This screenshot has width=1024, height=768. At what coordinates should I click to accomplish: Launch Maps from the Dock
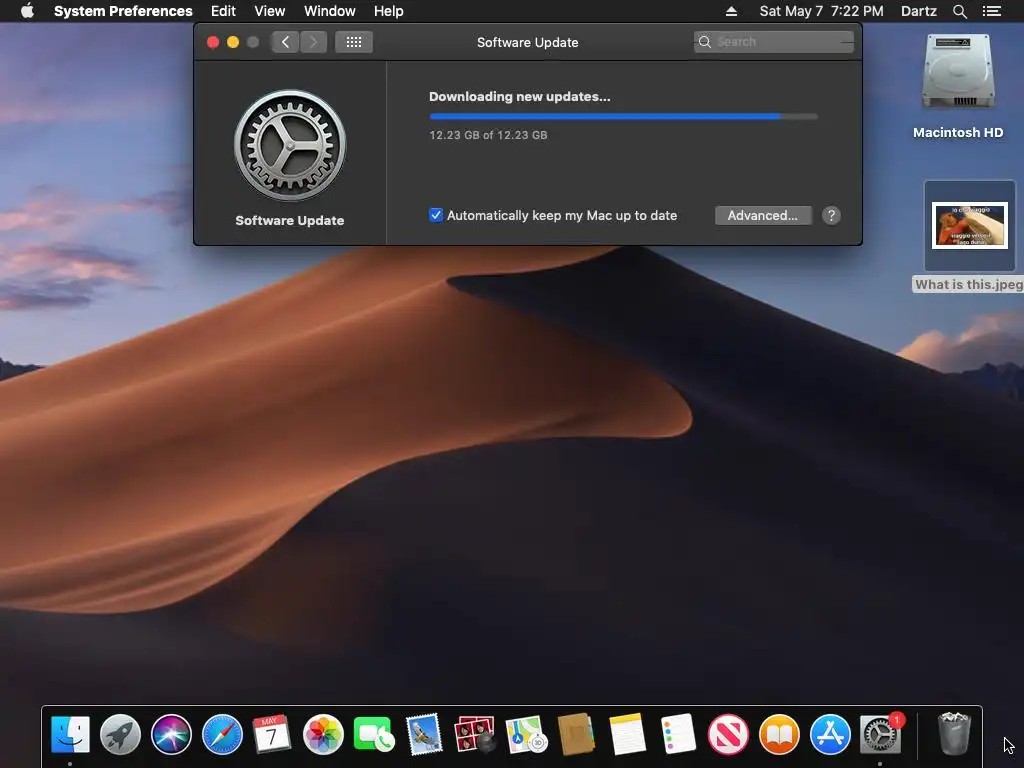pos(526,734)
